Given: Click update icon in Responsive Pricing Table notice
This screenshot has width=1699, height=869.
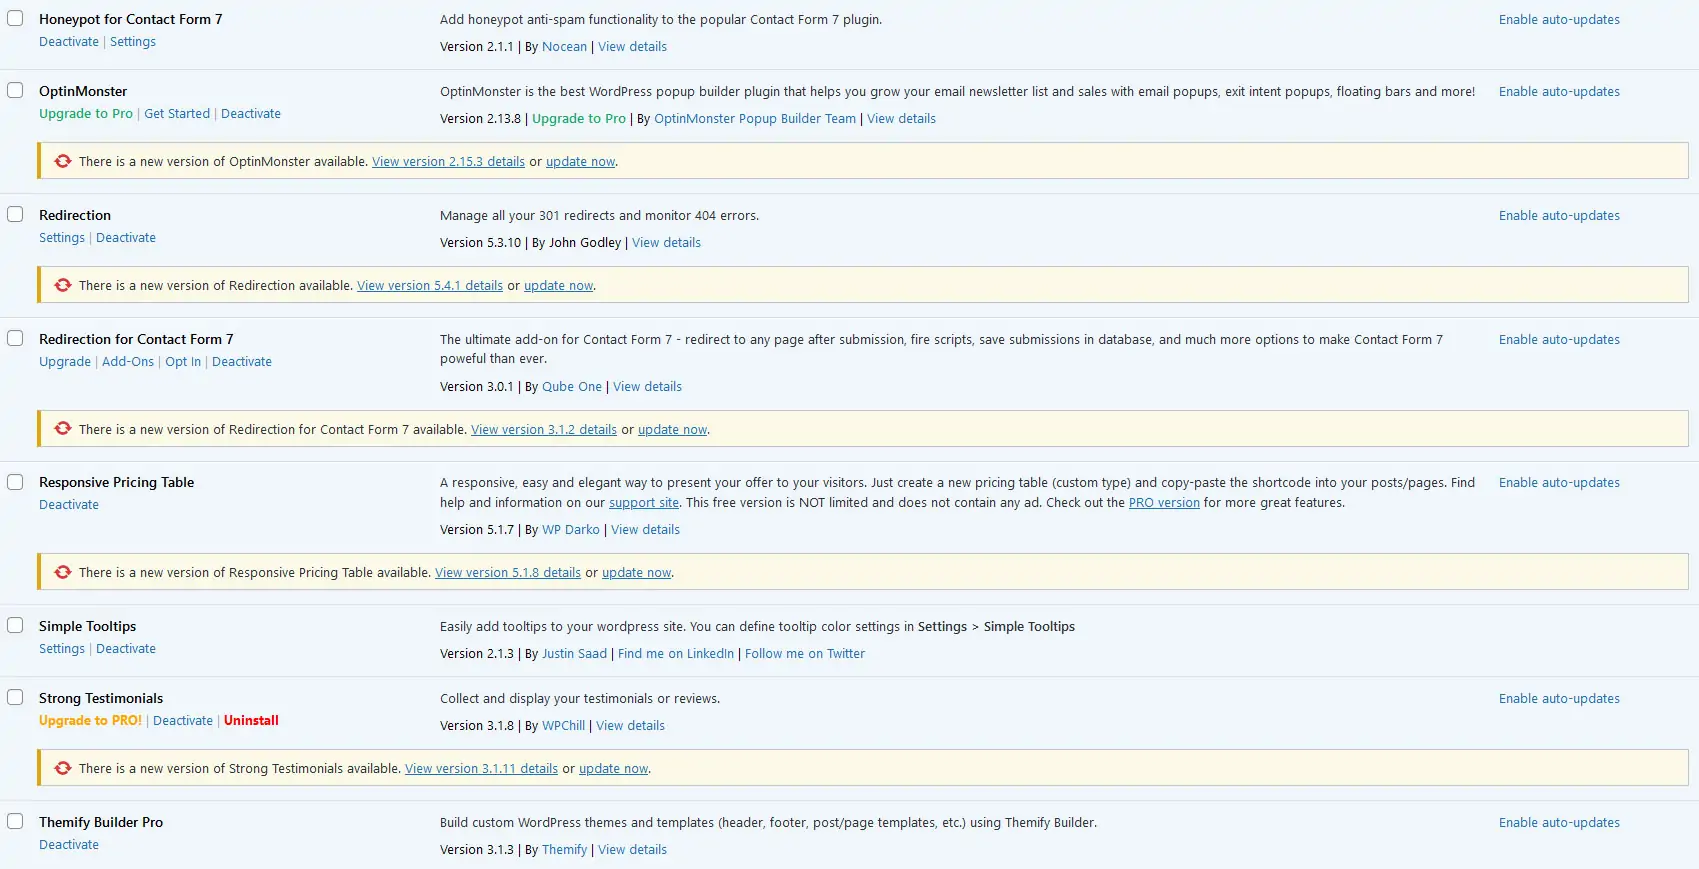Looking at the screenshot, I should [x=63, y=572].
